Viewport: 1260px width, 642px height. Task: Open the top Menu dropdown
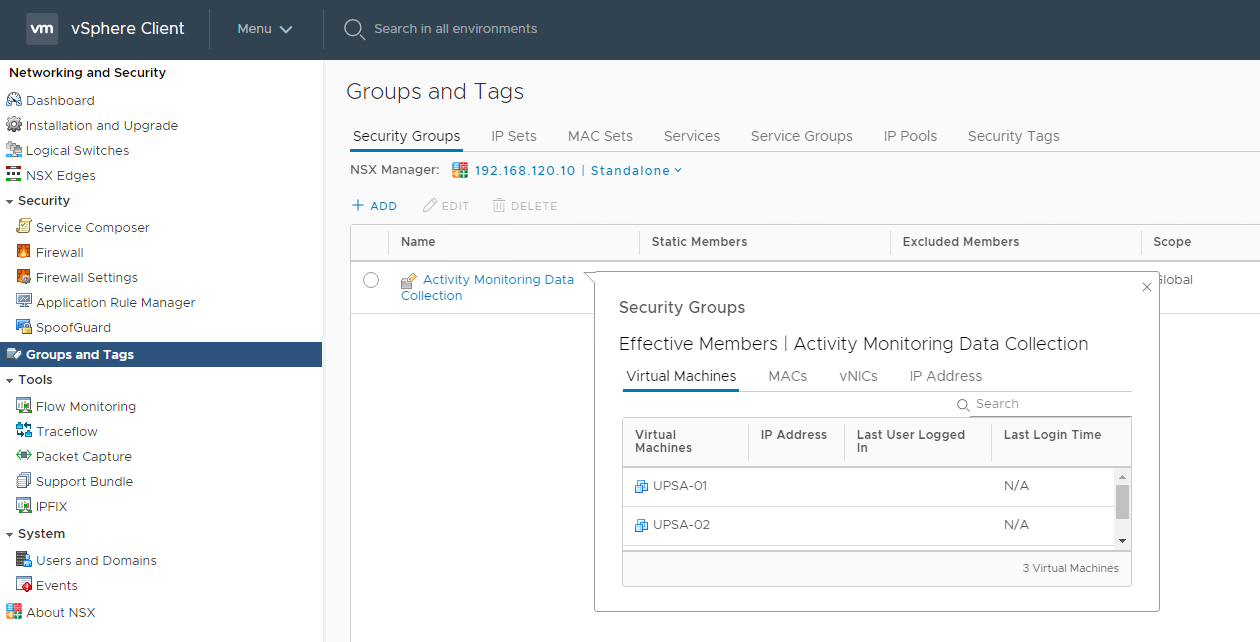coord(265,29)
